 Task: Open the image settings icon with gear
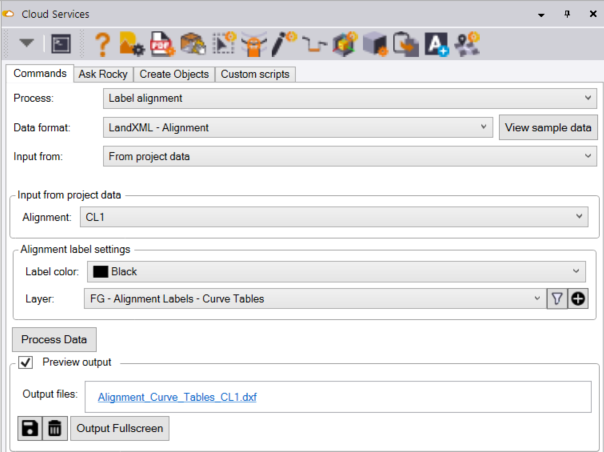(132, 44)
